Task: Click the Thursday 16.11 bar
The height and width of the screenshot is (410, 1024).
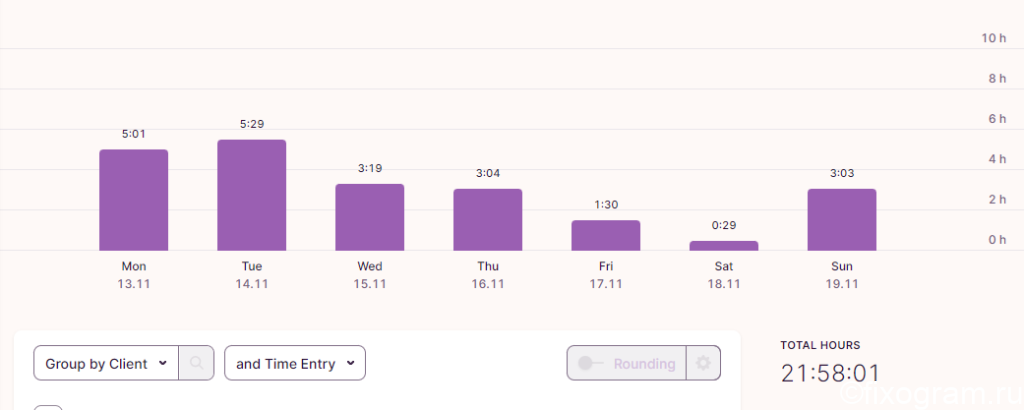Action: pos(488,220)
